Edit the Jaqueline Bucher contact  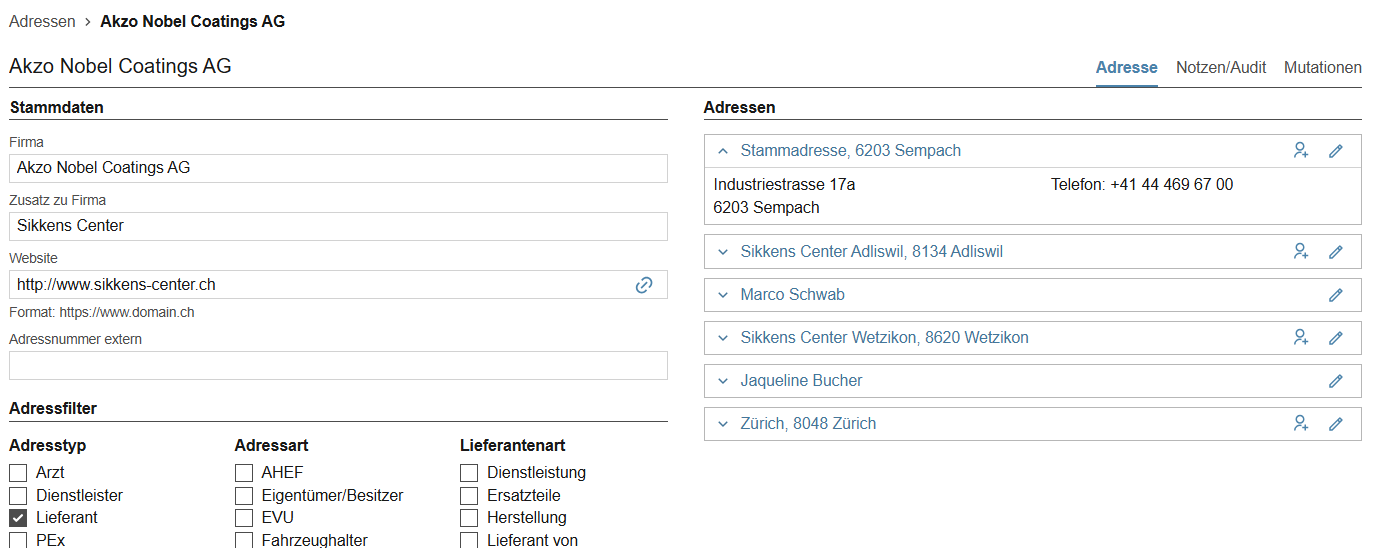pos(1335,381)
